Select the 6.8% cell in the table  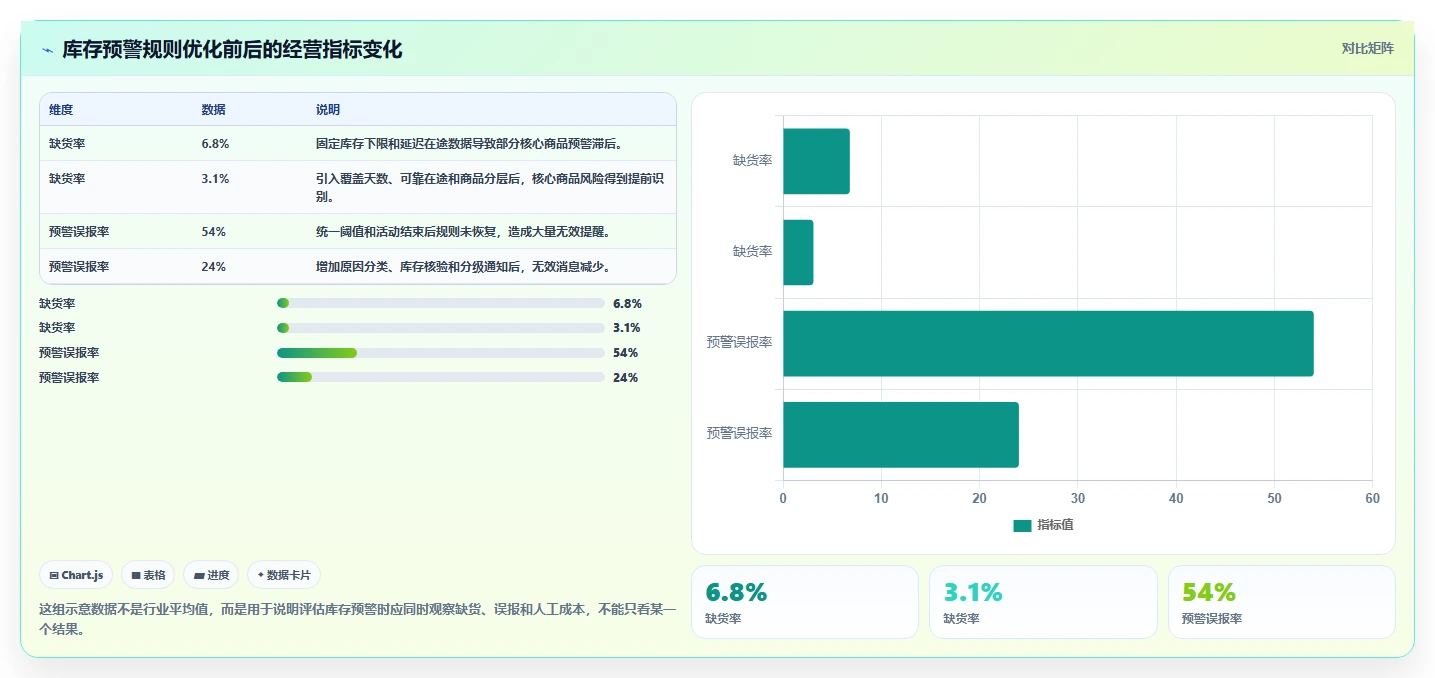point(215,144)
